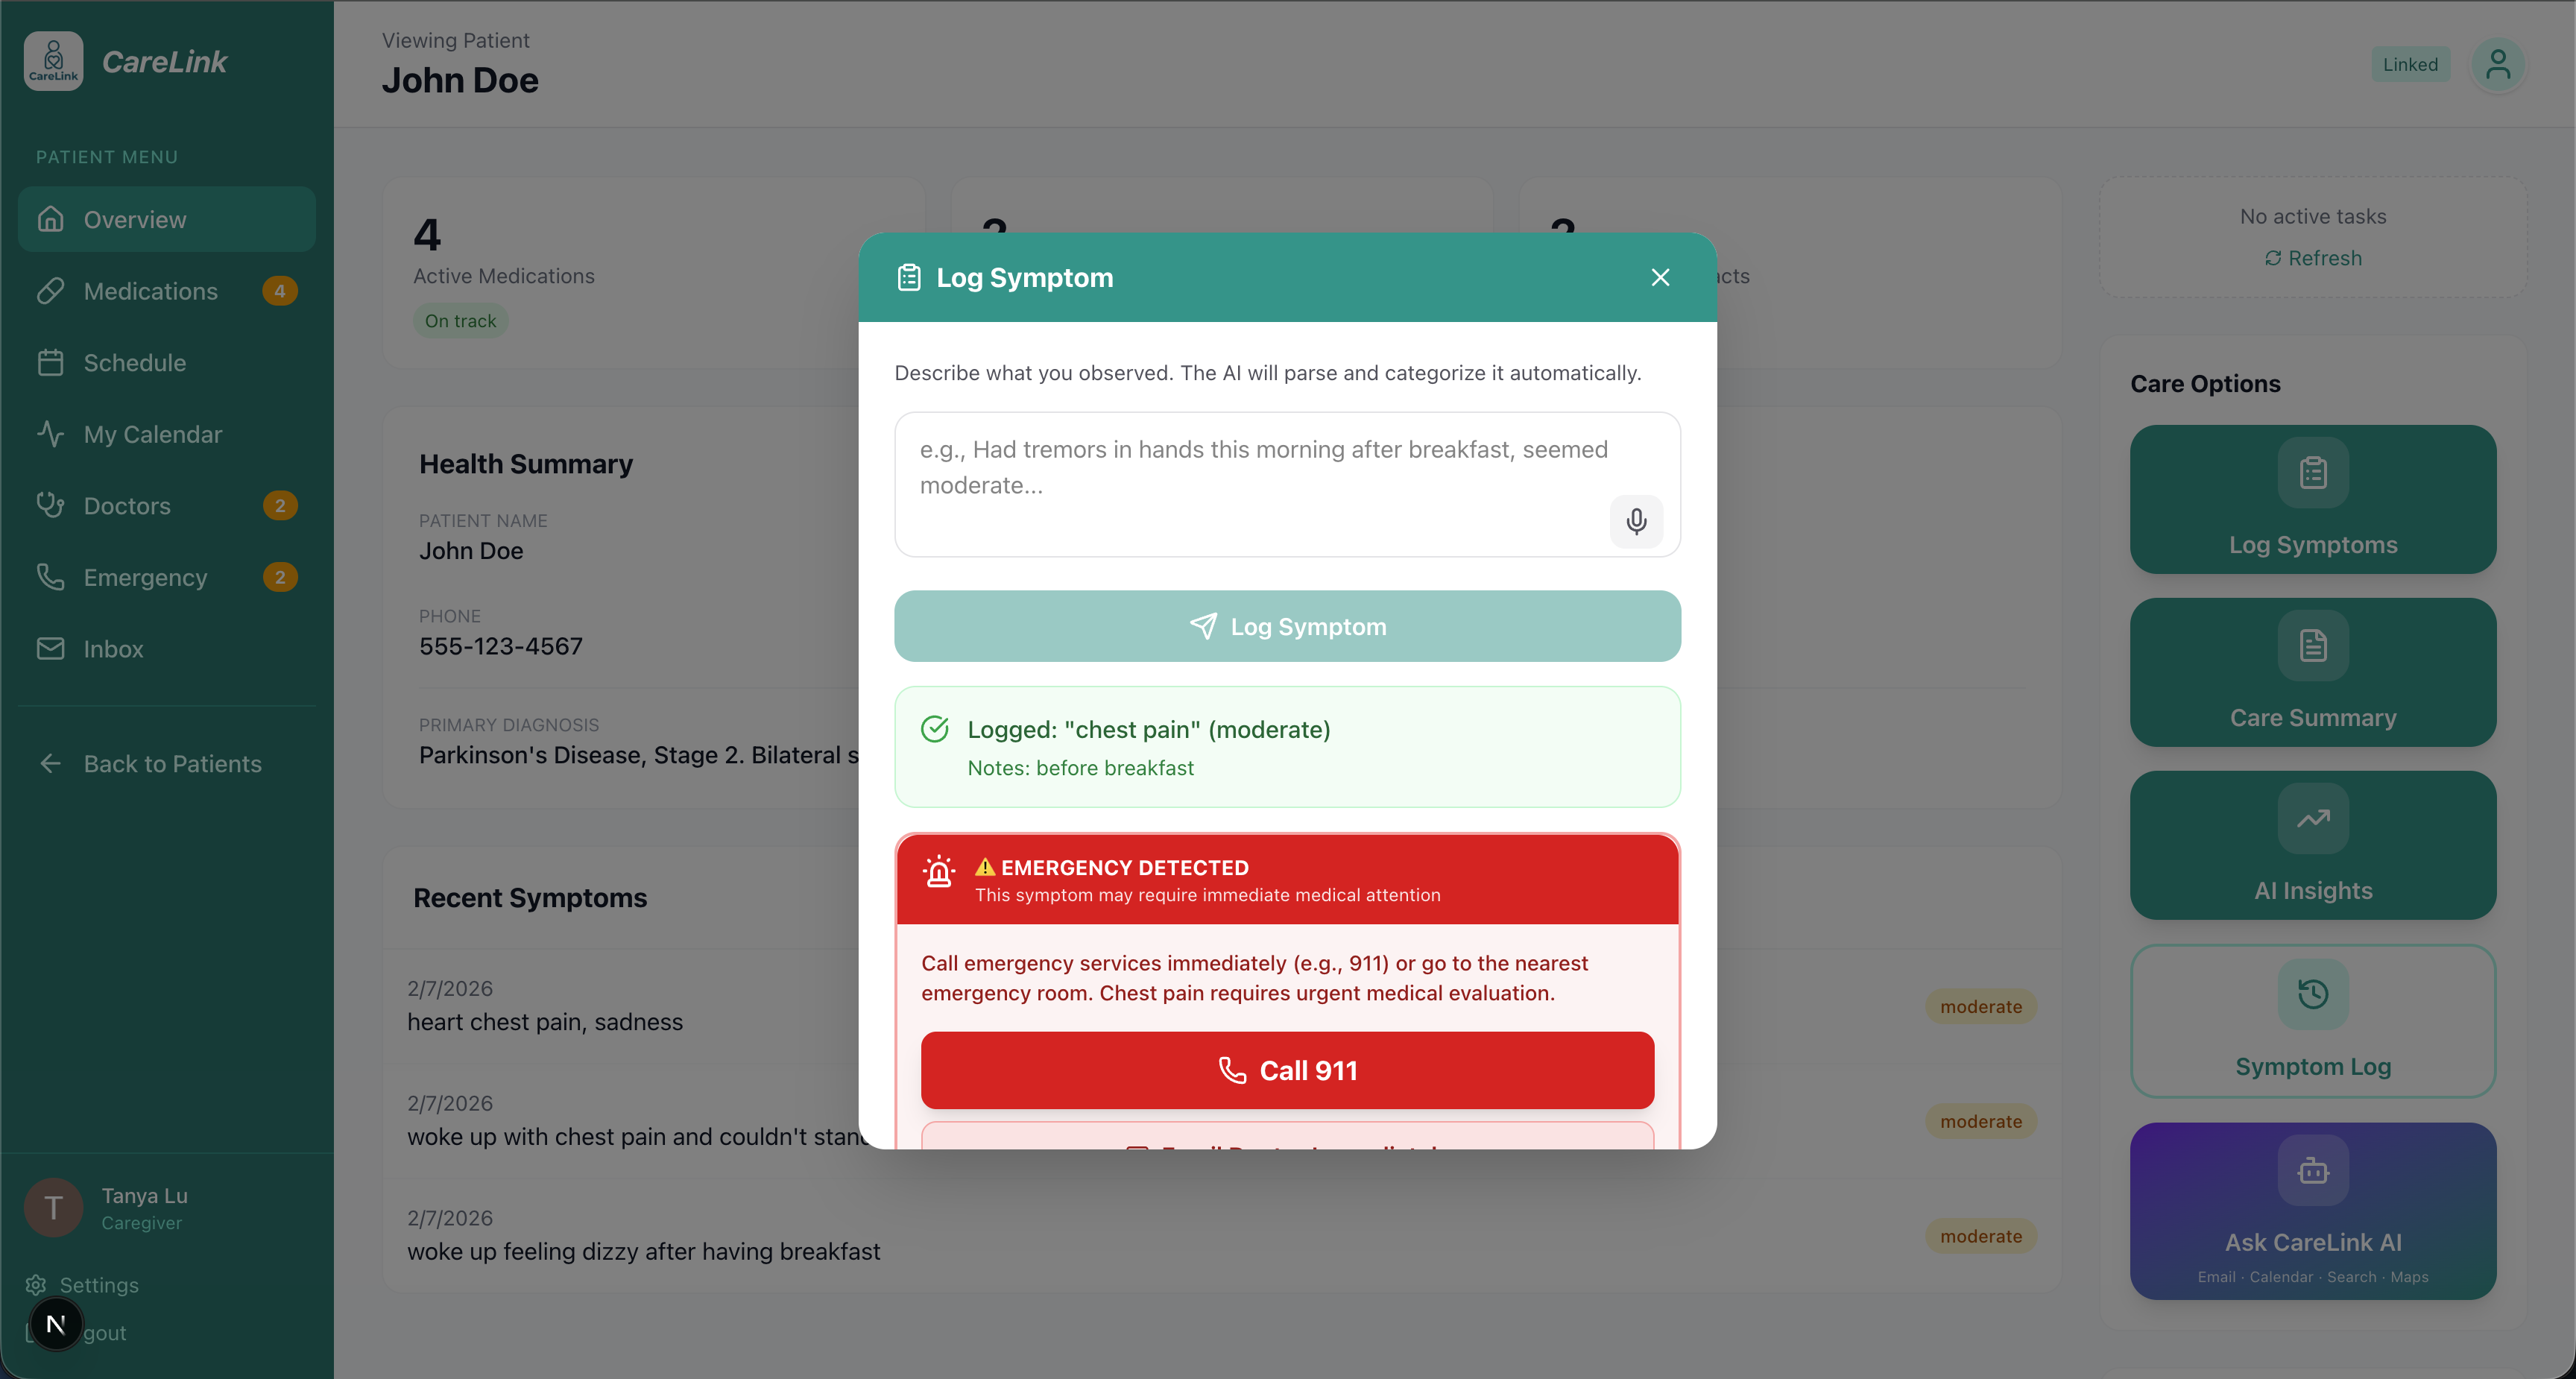Open Medications in the patient menu

click(150, 291)
